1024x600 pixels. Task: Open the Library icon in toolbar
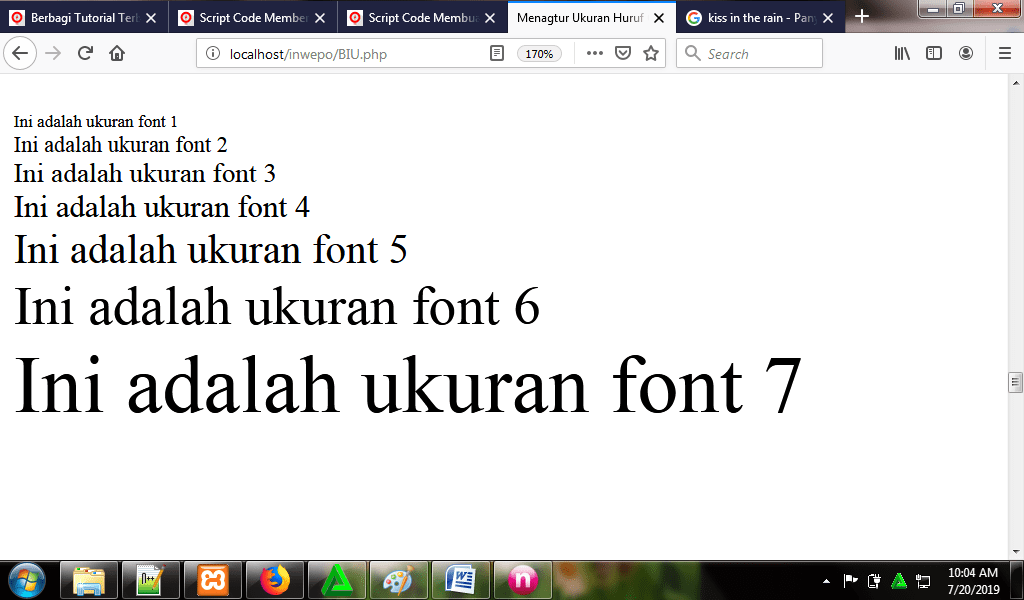click(902, 54)
